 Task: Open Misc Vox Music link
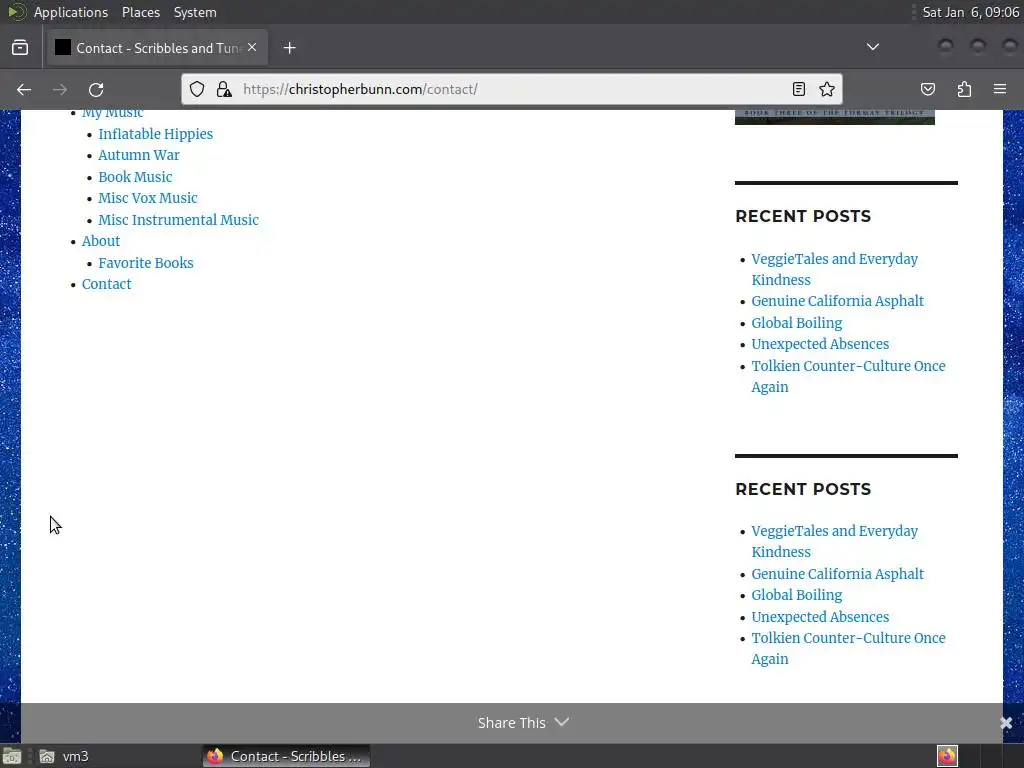[148, 198]
